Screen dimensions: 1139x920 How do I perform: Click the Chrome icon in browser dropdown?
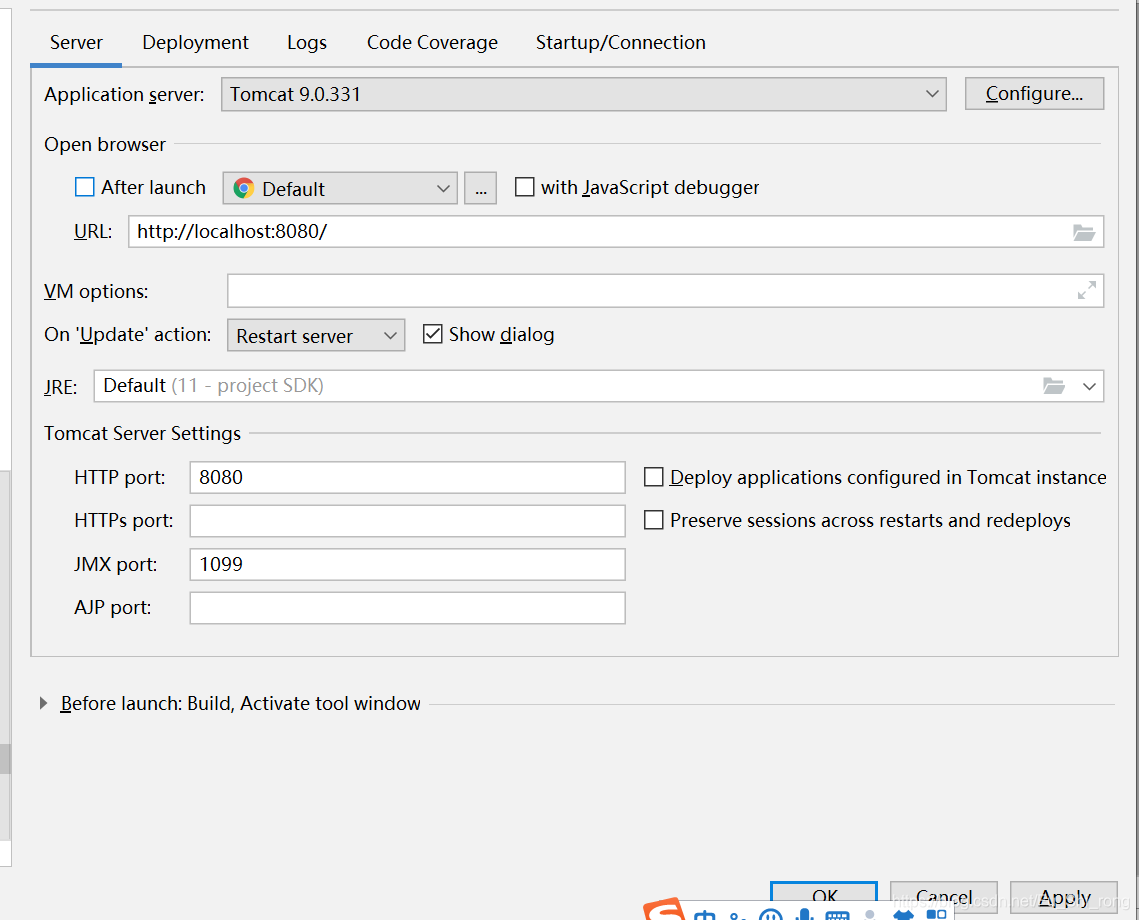click(243, 188)
